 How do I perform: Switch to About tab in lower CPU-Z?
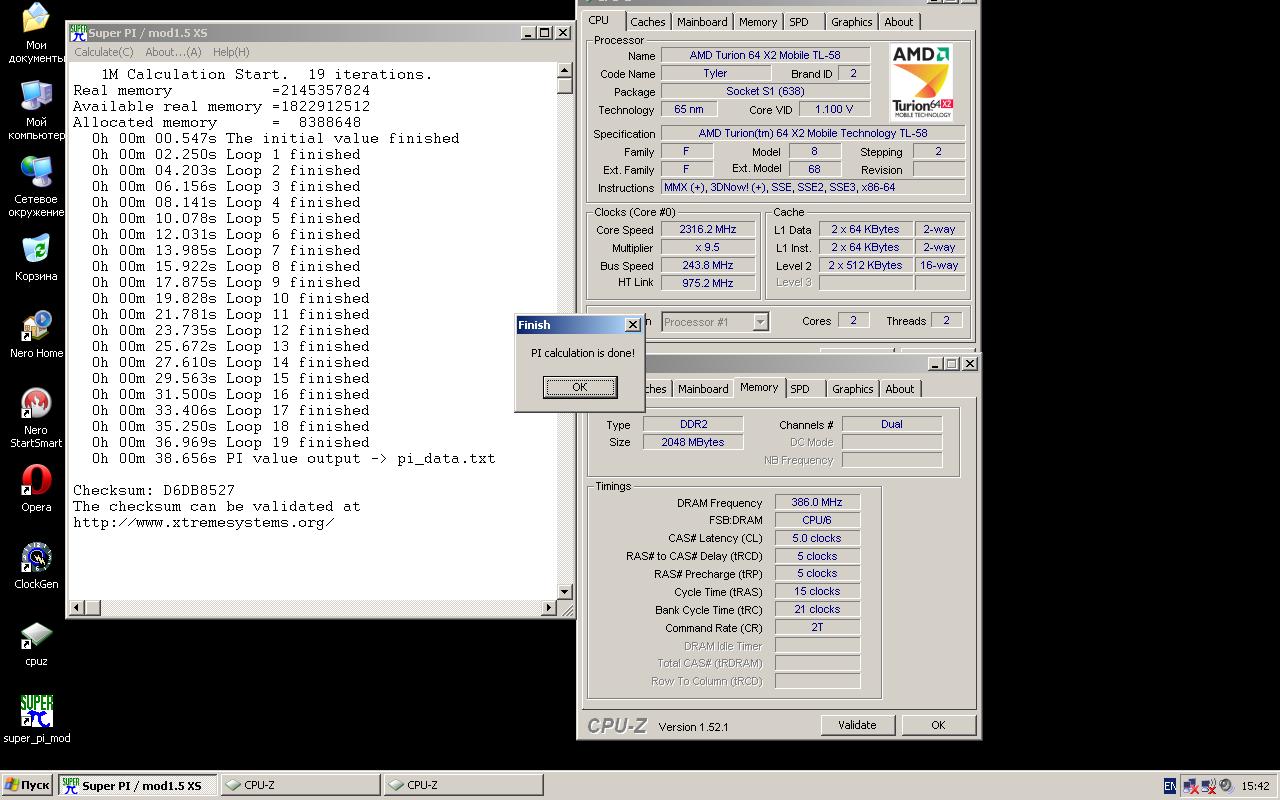[899, 389]
